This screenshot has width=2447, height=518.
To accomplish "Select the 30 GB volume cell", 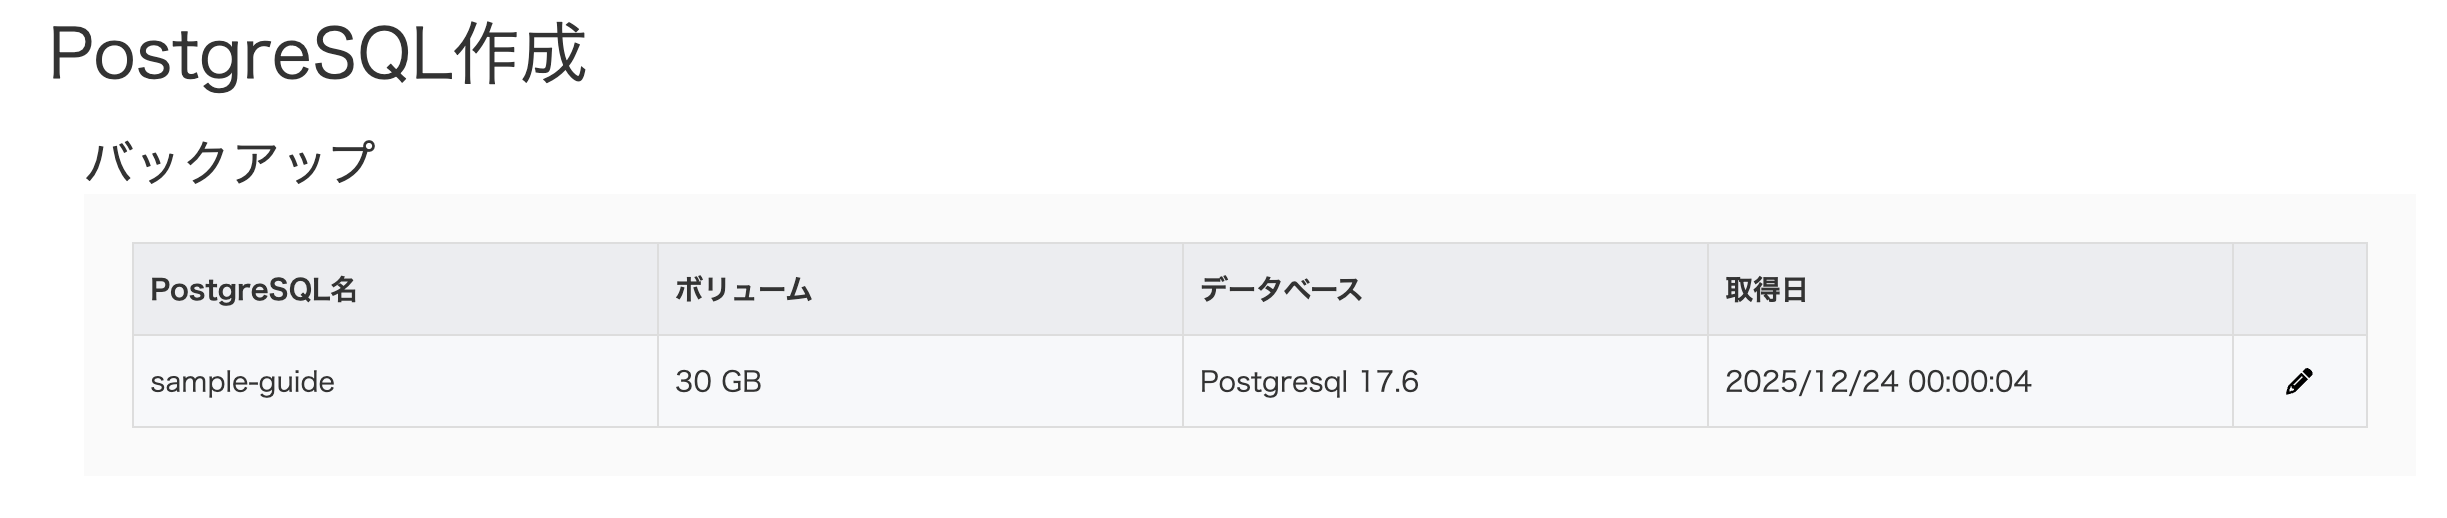I will [718, 382].
